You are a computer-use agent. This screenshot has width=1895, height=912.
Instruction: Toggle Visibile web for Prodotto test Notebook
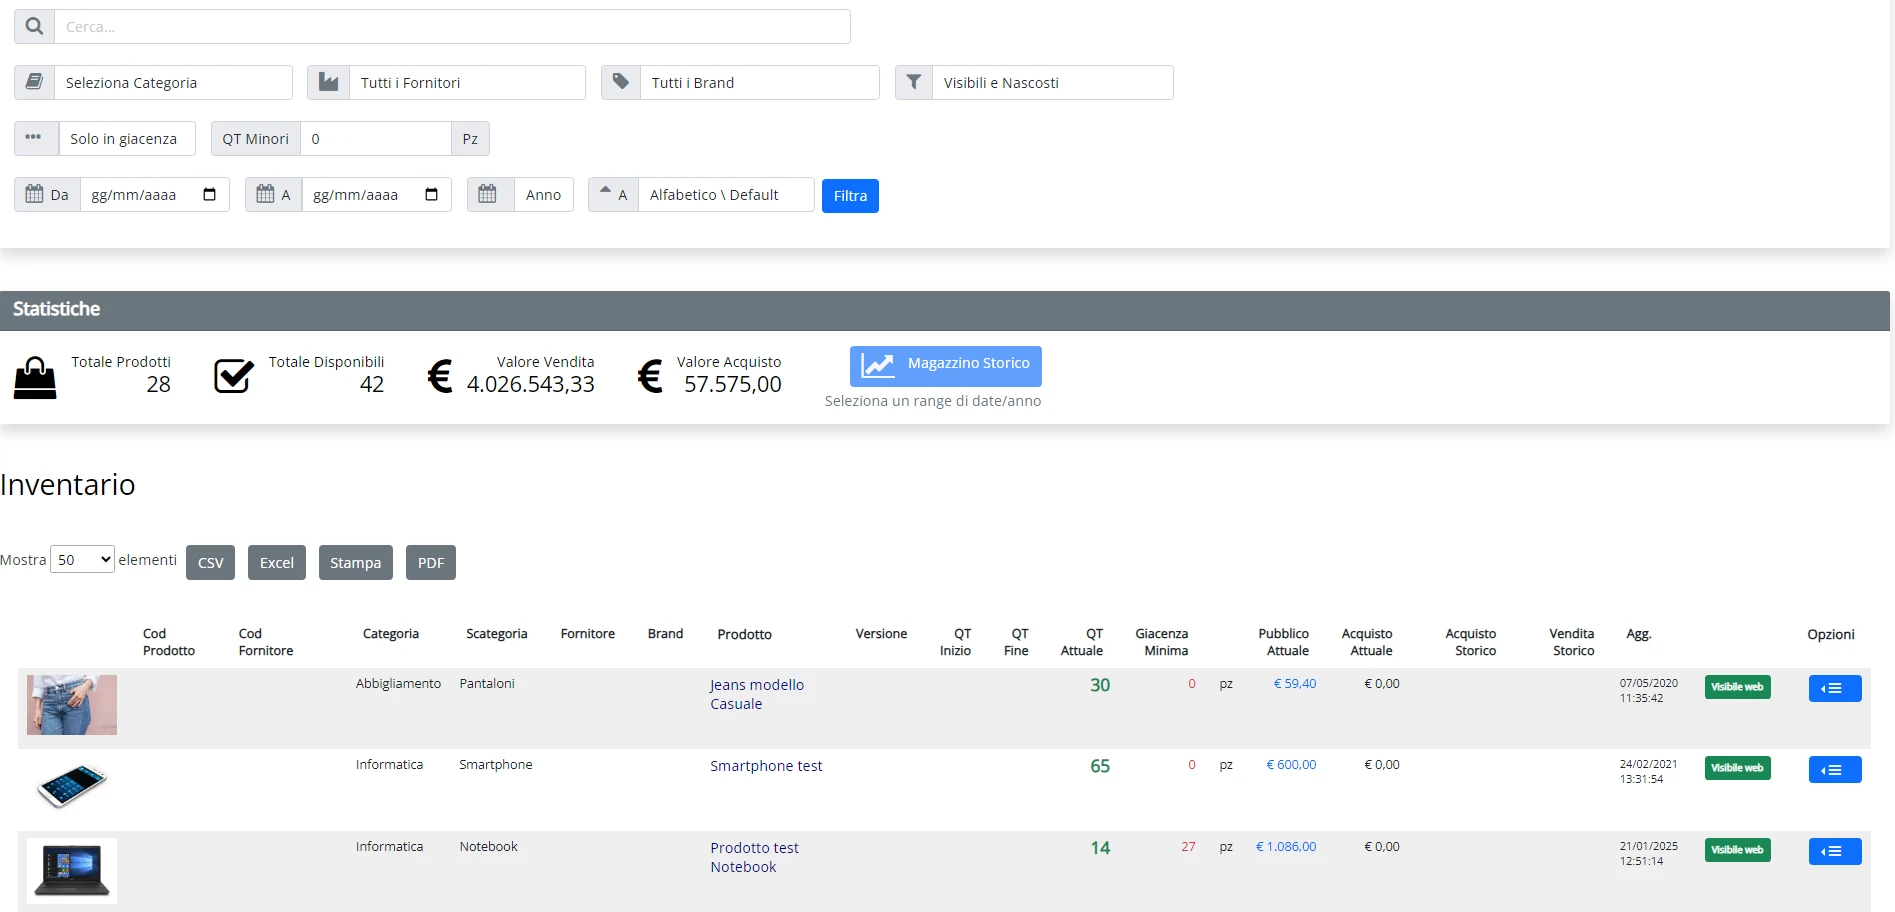click(x=1737, y=850)
